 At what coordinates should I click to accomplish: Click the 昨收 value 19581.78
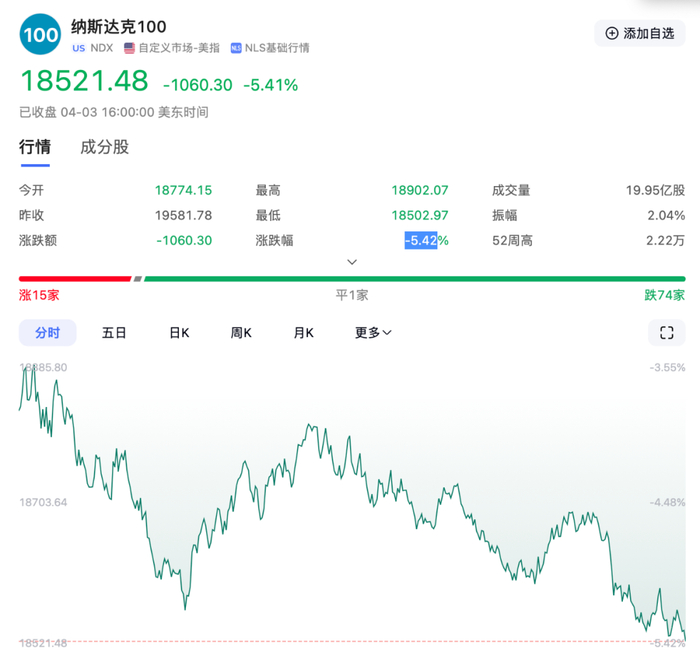click(x=183, y=216)
